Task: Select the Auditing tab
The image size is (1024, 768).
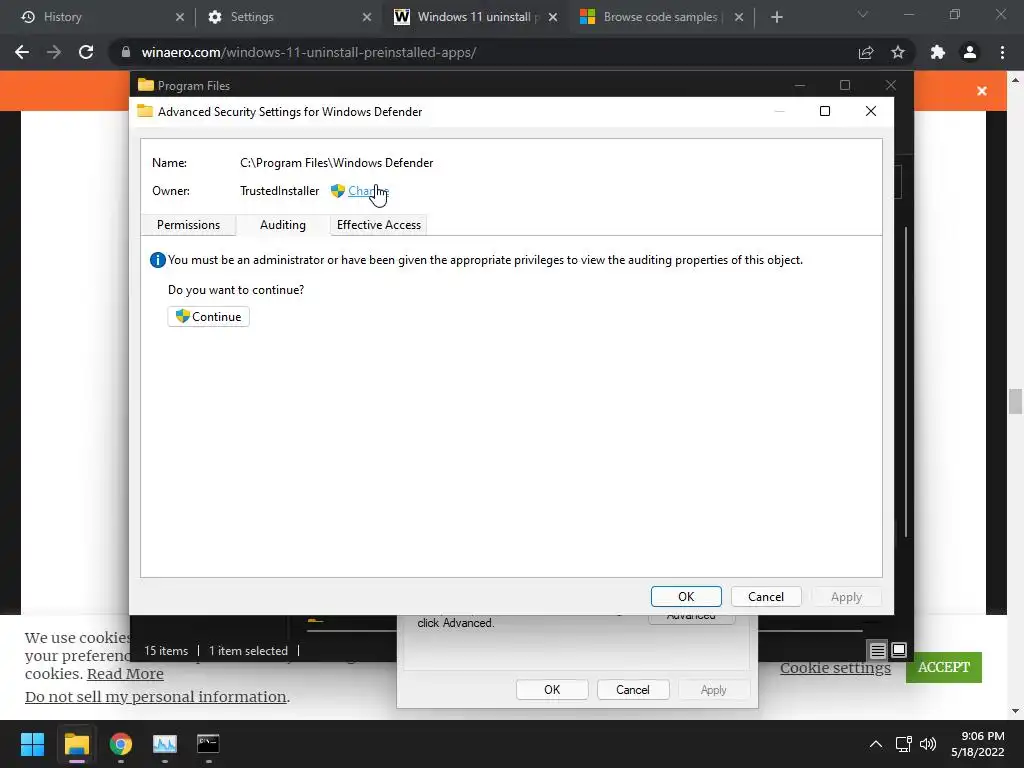Action: click(x=283, y=225)
